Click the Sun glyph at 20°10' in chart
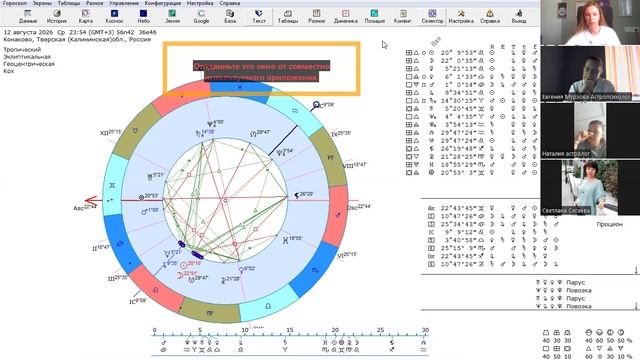Viewport: 640px width, 360px height. (184, 265)
